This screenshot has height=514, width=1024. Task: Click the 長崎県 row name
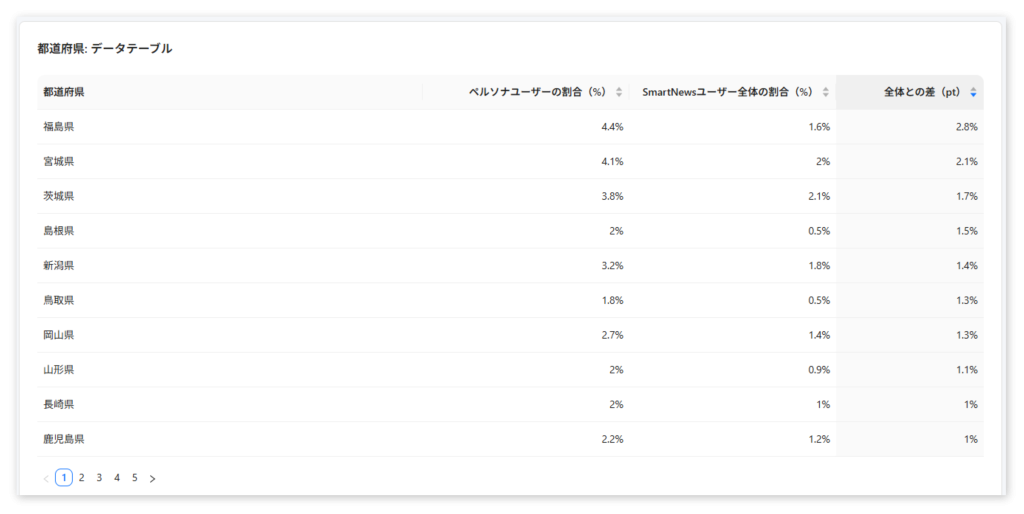(x=59, y=404)
